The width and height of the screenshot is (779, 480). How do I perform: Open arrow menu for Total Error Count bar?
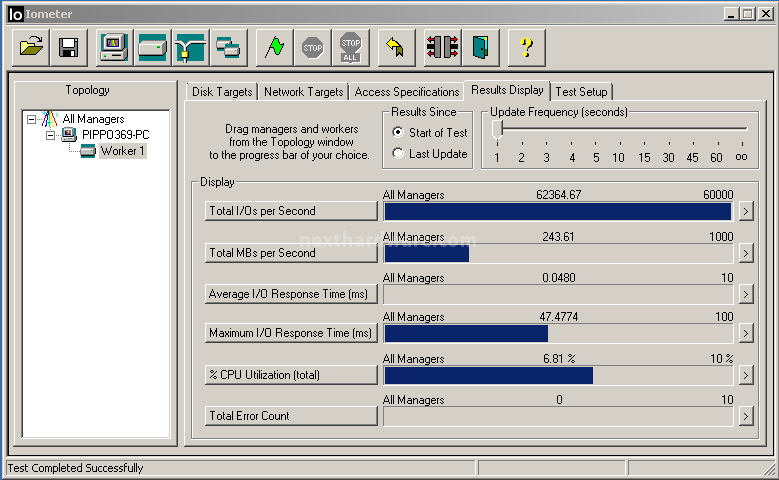(746, 416)
